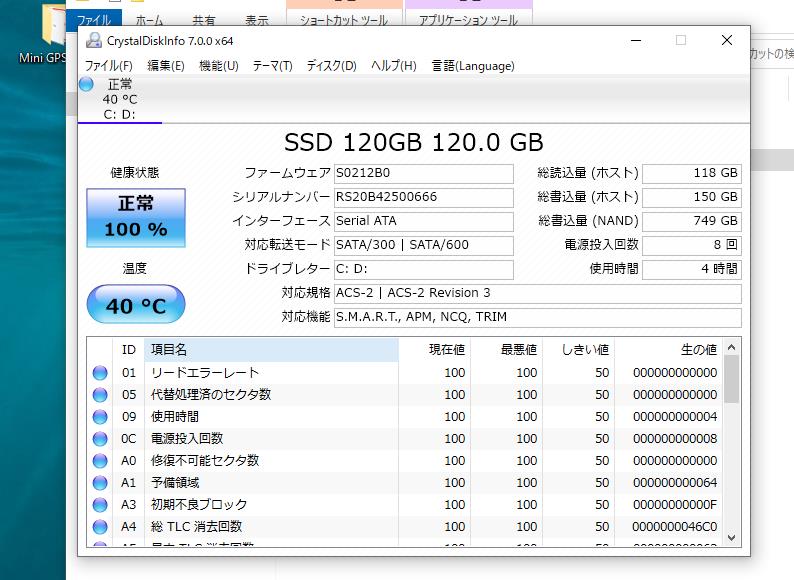
Task: Click the ACS-2 Revision 3 standard field
Action: (538, 293)
